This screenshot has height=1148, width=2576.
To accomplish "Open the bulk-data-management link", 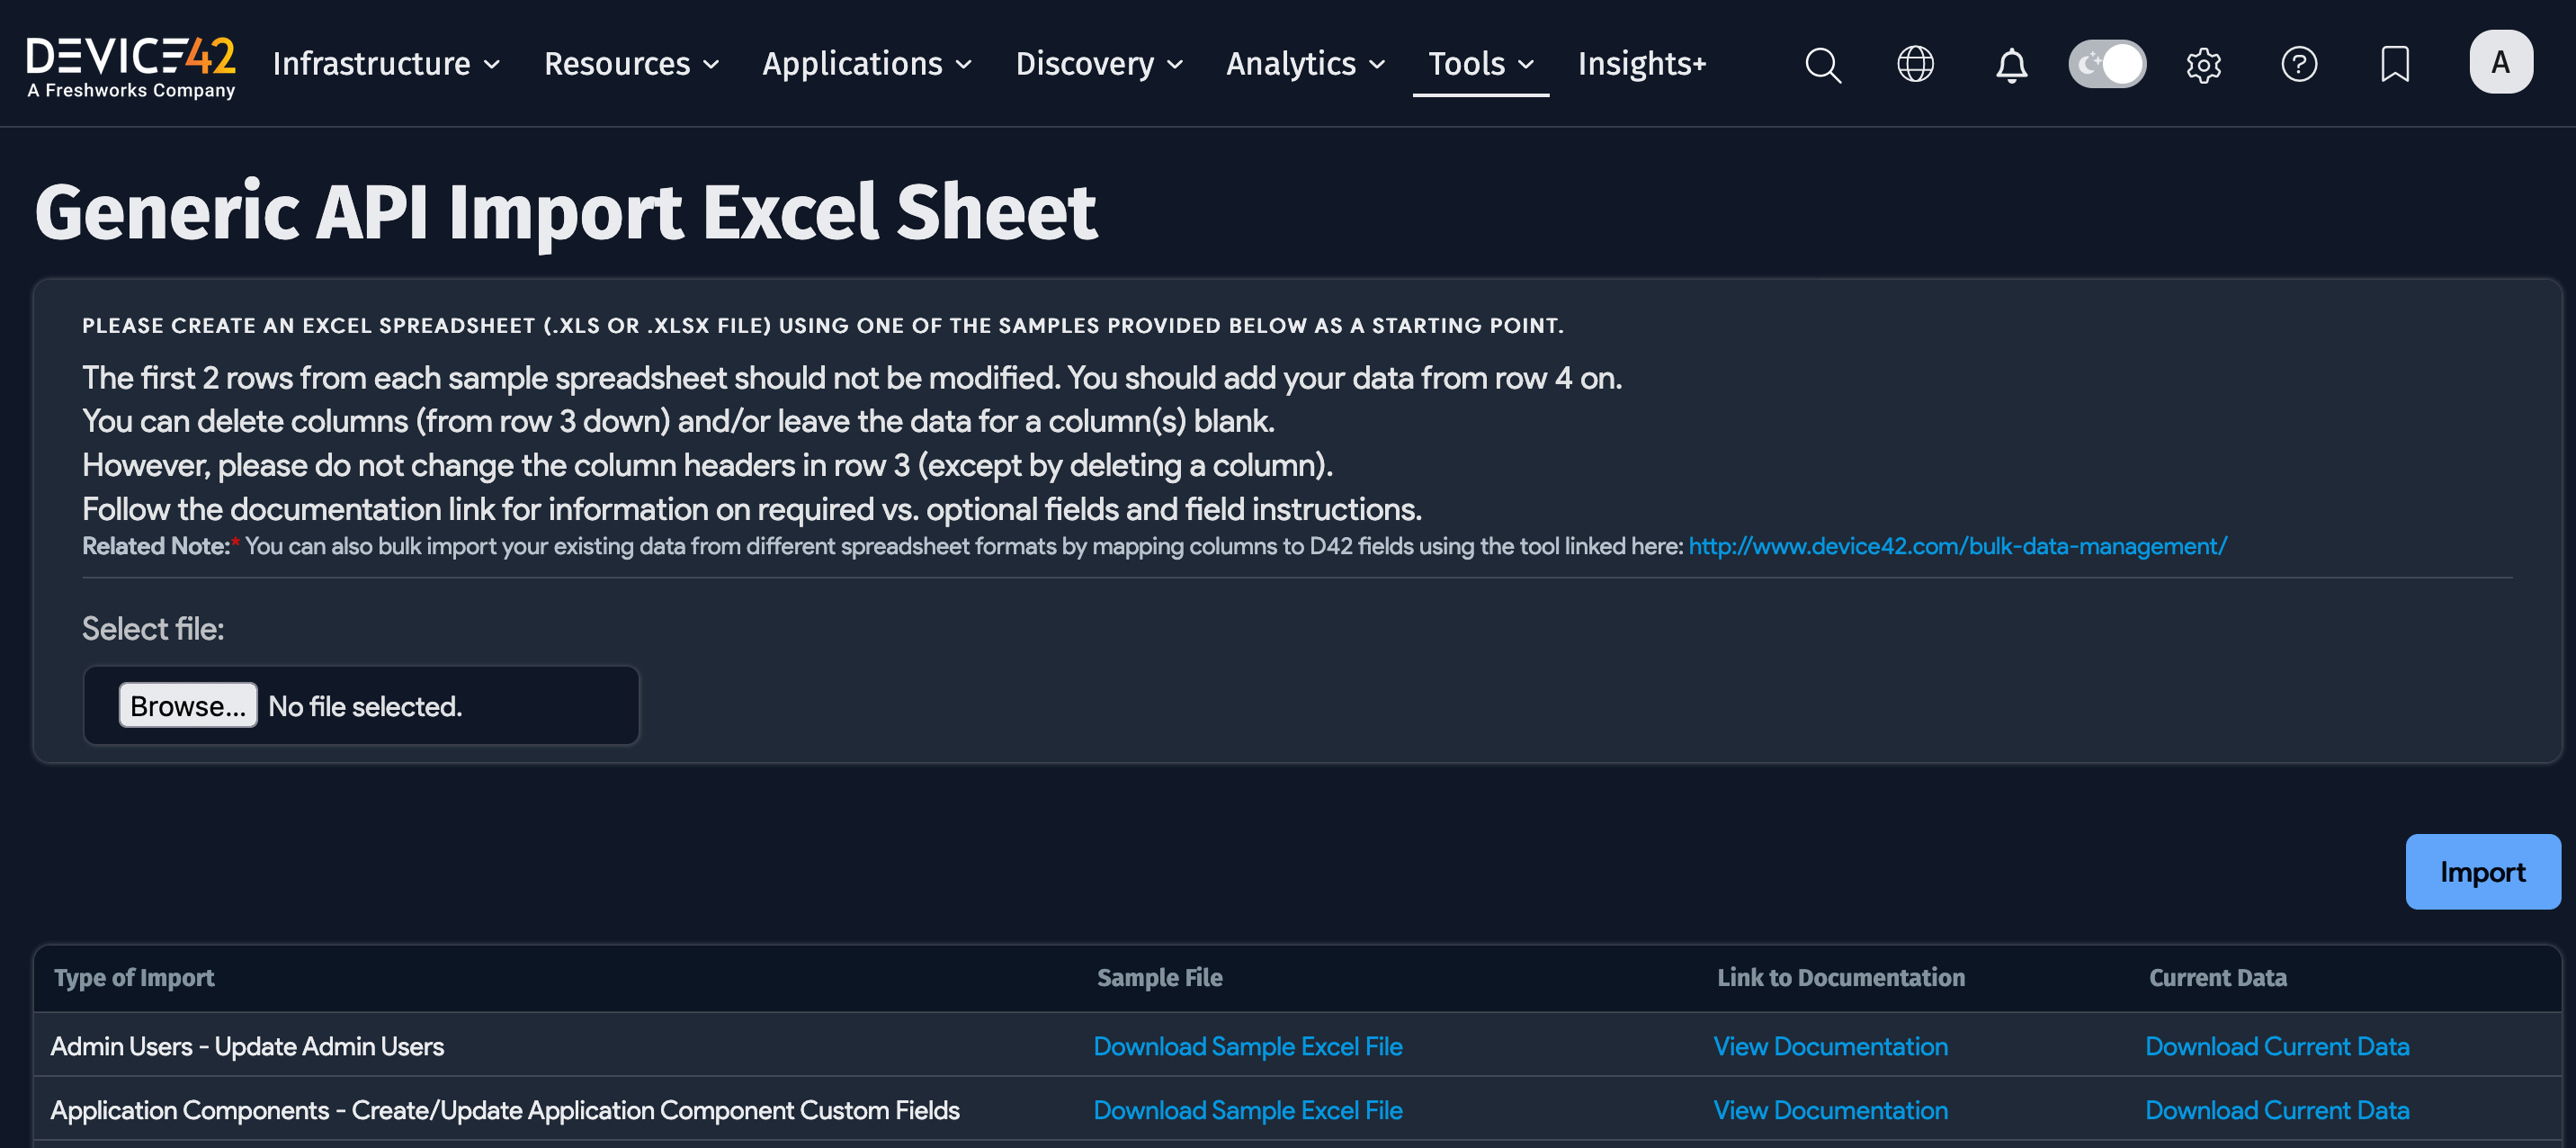I will (x=1957, y=546).
